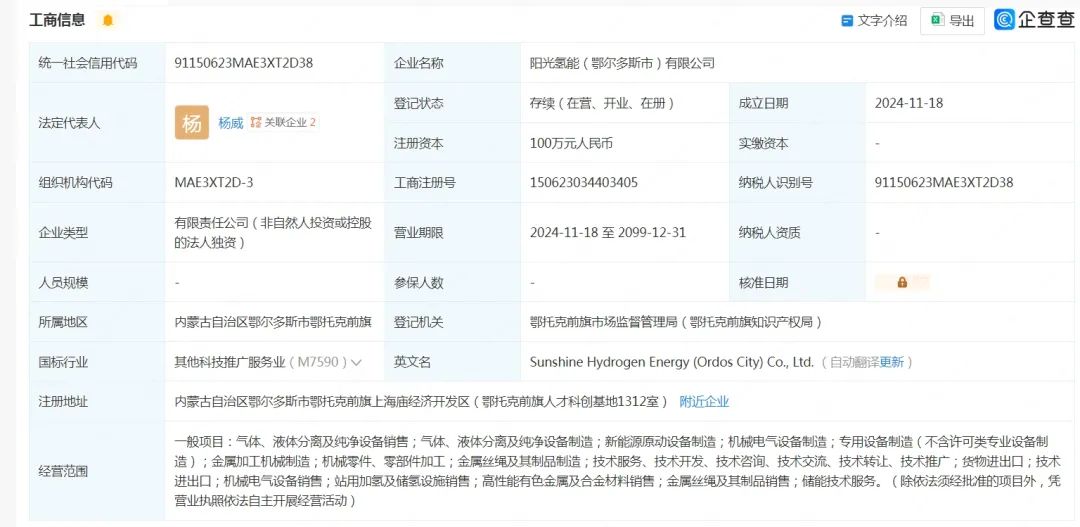Click the 纳税人资质 label cell
This screenshot has height=527, width=1080.
(x=797, y=232)
